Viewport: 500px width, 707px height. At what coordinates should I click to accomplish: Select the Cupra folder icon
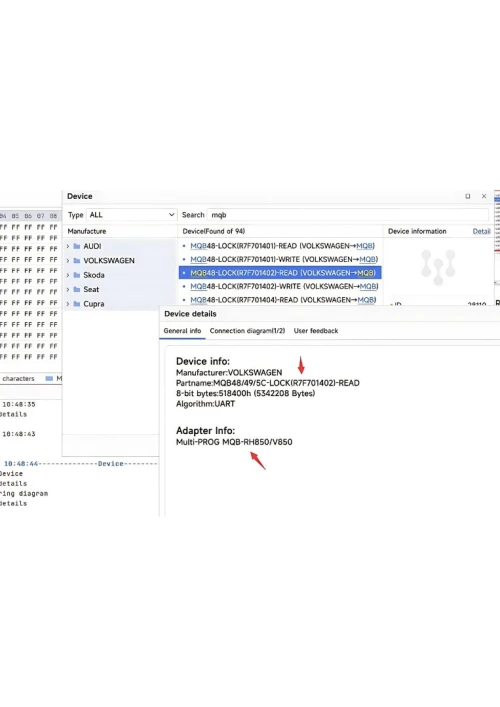click(x=77, y=304)
